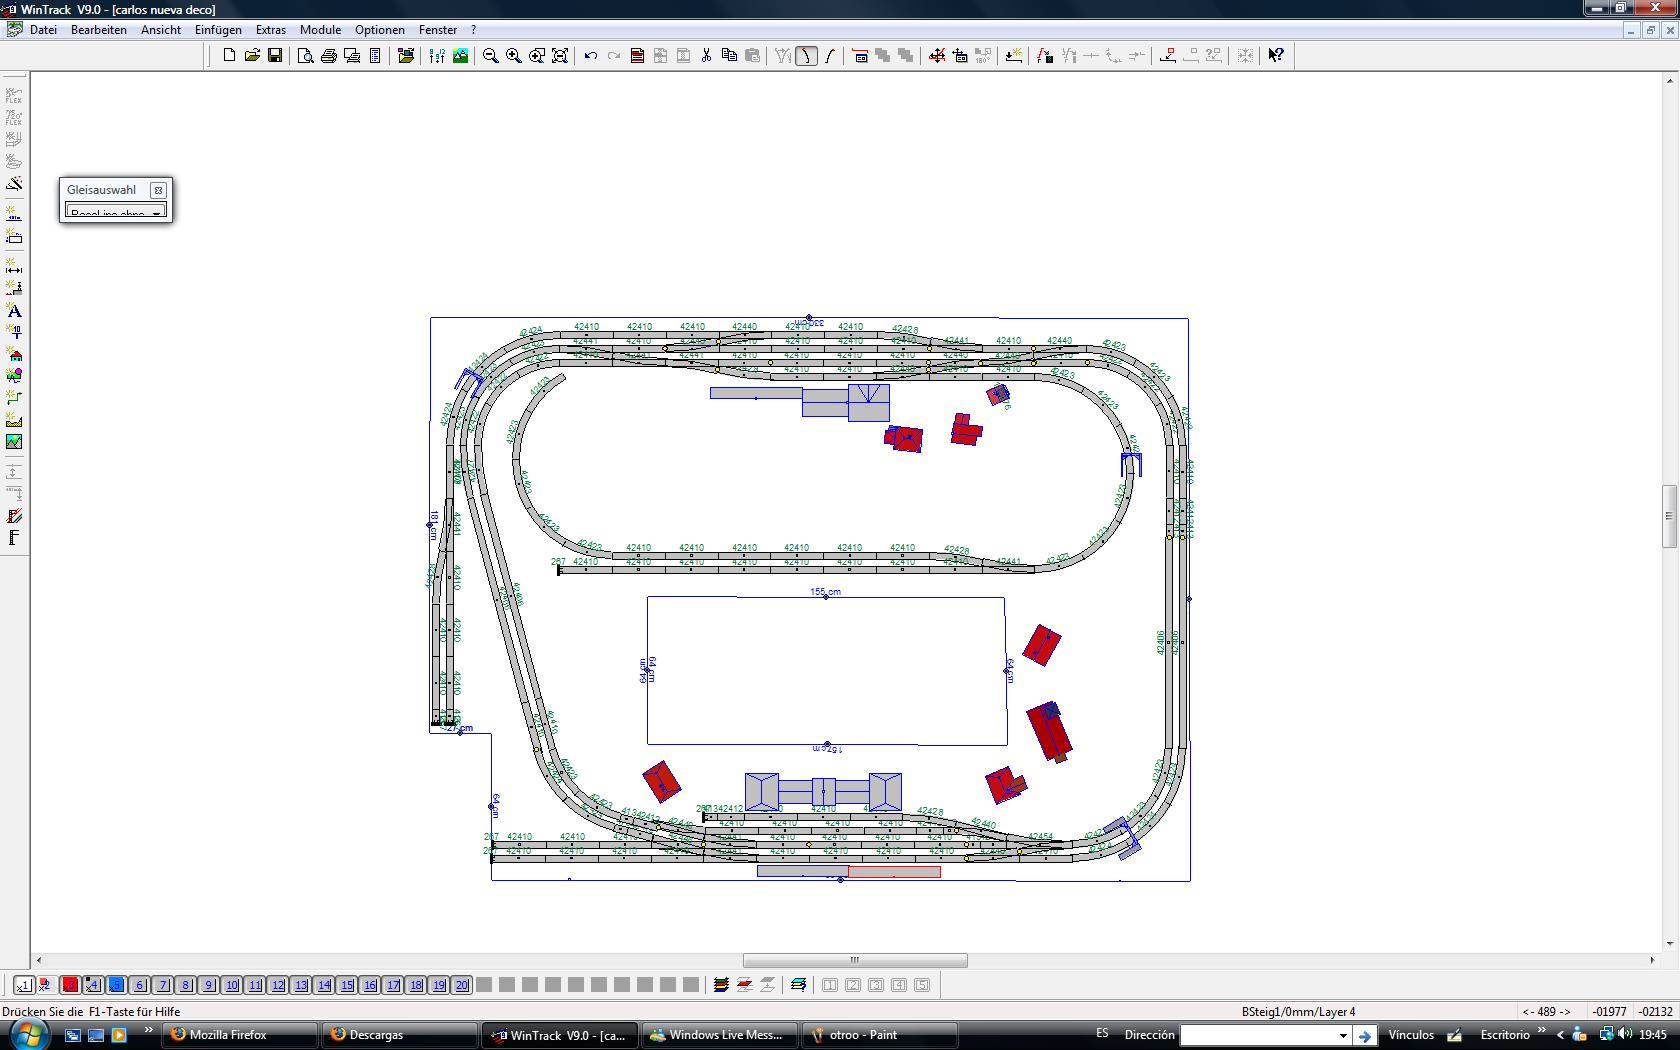The height and width of the screenshot is (1050, 1680).
Task: Click the help pointer question icon
Action: pyautogui.click(x=1276, y=56)
